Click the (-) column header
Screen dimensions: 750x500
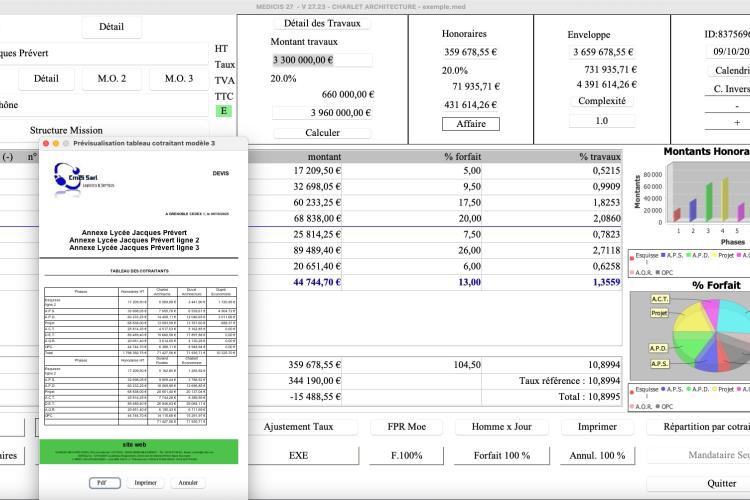[x=8, y=157]
